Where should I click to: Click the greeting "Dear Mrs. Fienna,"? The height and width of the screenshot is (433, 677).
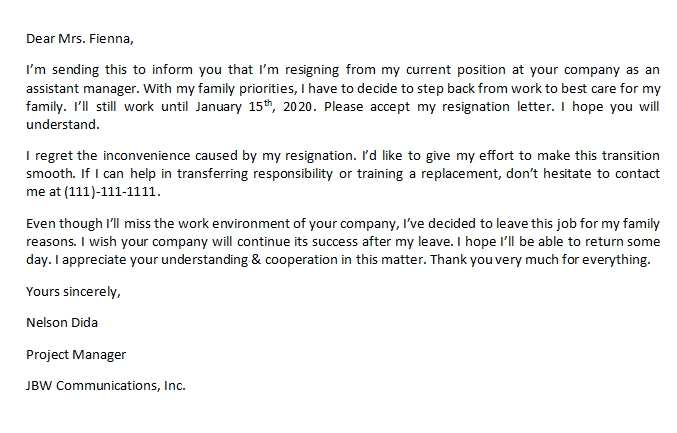click(x=78, y=40)
